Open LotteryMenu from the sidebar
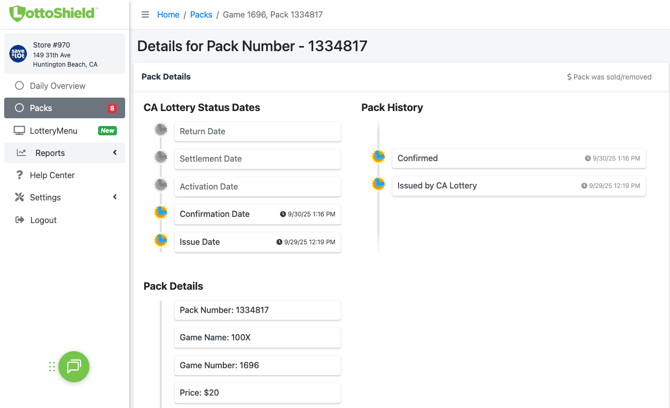The image size is (670, 408). coord(53,131)
